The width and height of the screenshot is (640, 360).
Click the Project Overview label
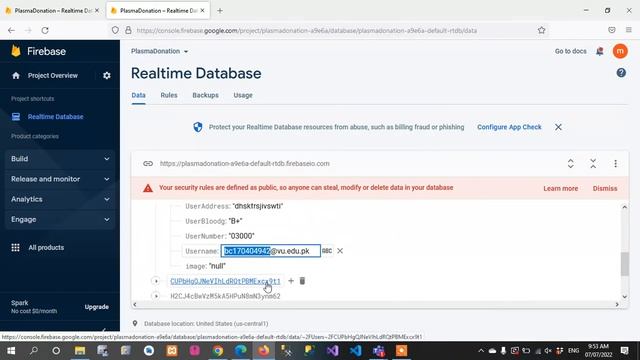(x=53, y=76)
